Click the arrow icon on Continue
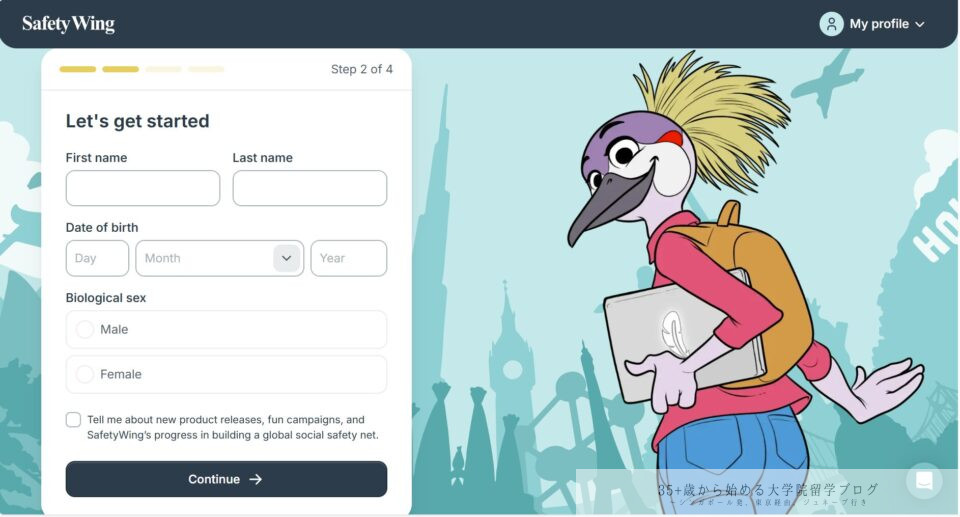The height and width of the screenshot is (517, 960). tap(255, 479)
